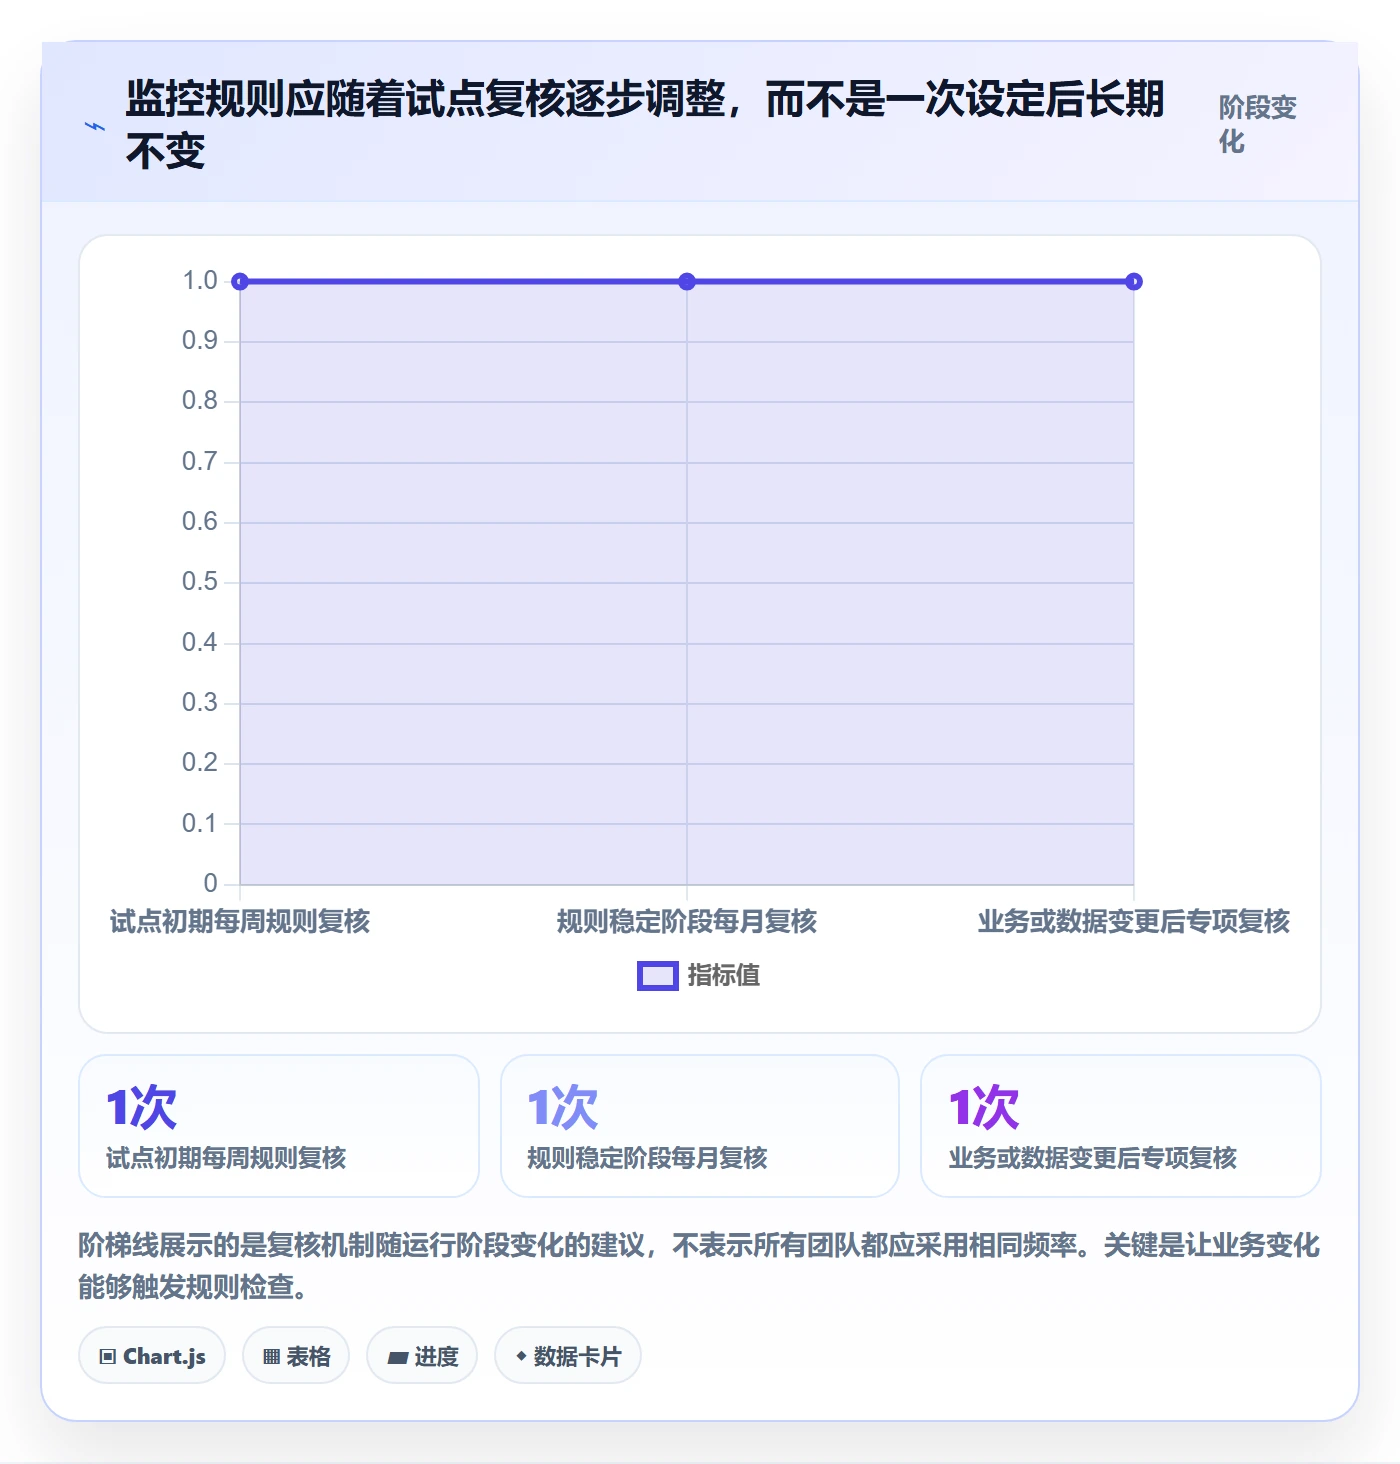Click the square icon in the Chart.js tag
Image resolution: width=1400 pixels, height=1464 pixels.
(108, 1357)
